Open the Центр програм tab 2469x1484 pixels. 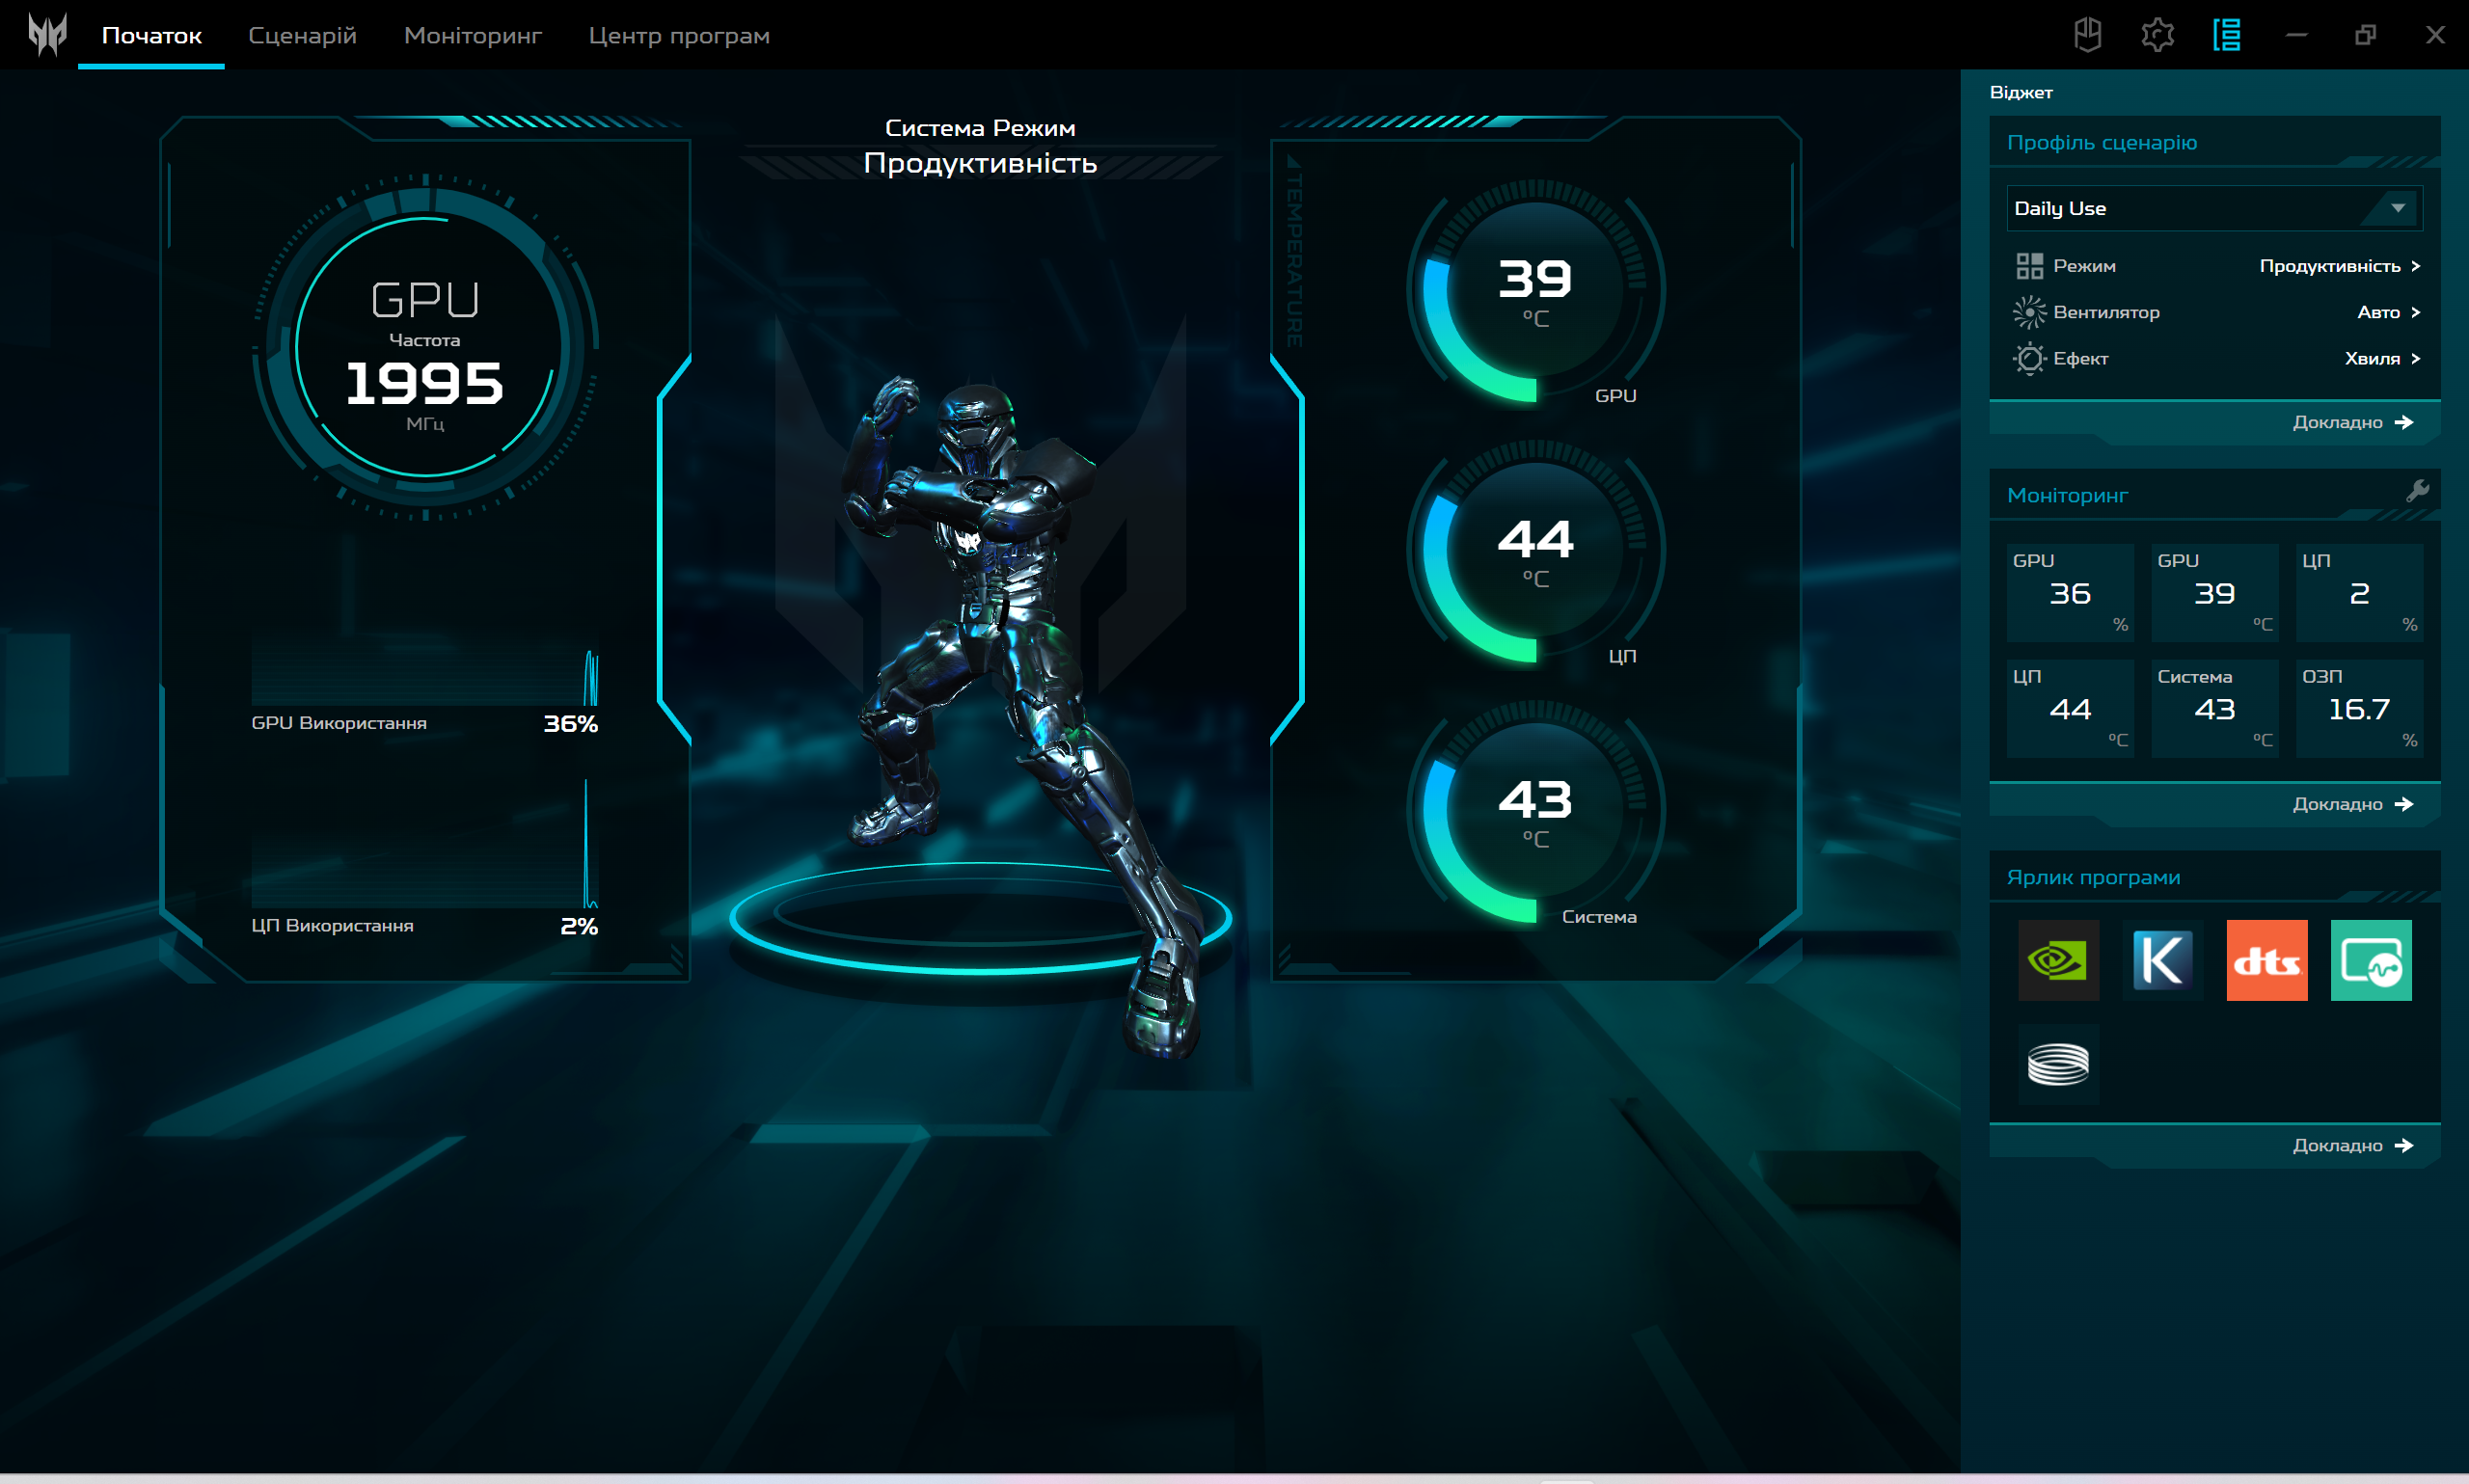click(x=679, y=36)
